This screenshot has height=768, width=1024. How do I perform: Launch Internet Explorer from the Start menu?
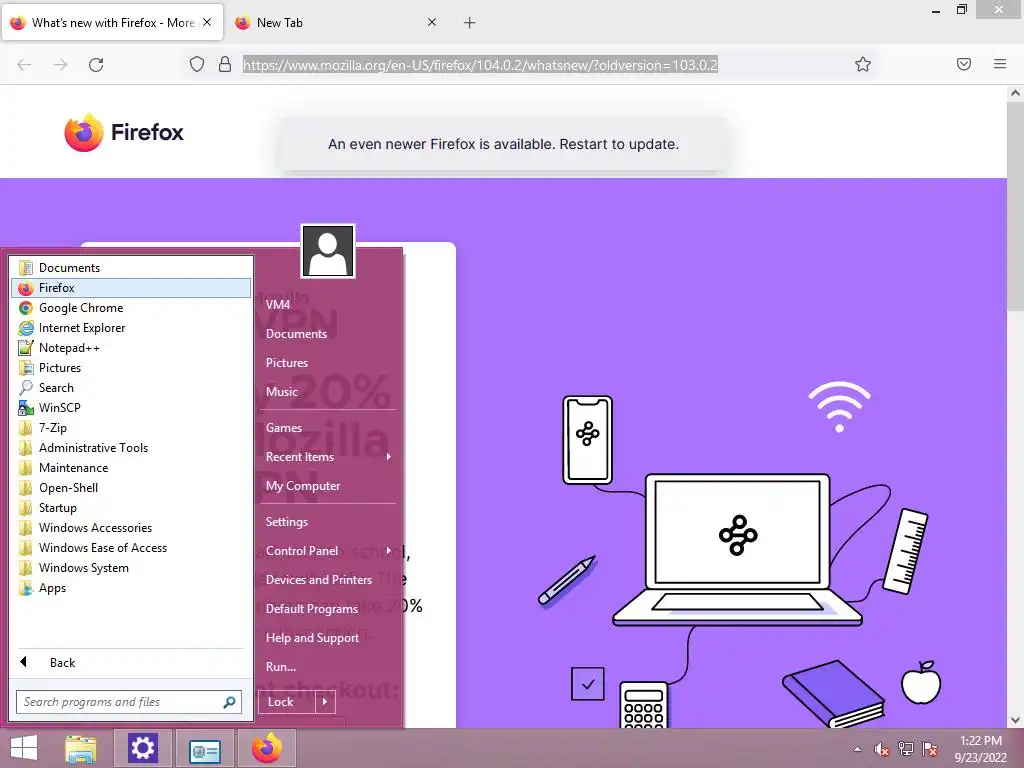[x=131, y=328]
